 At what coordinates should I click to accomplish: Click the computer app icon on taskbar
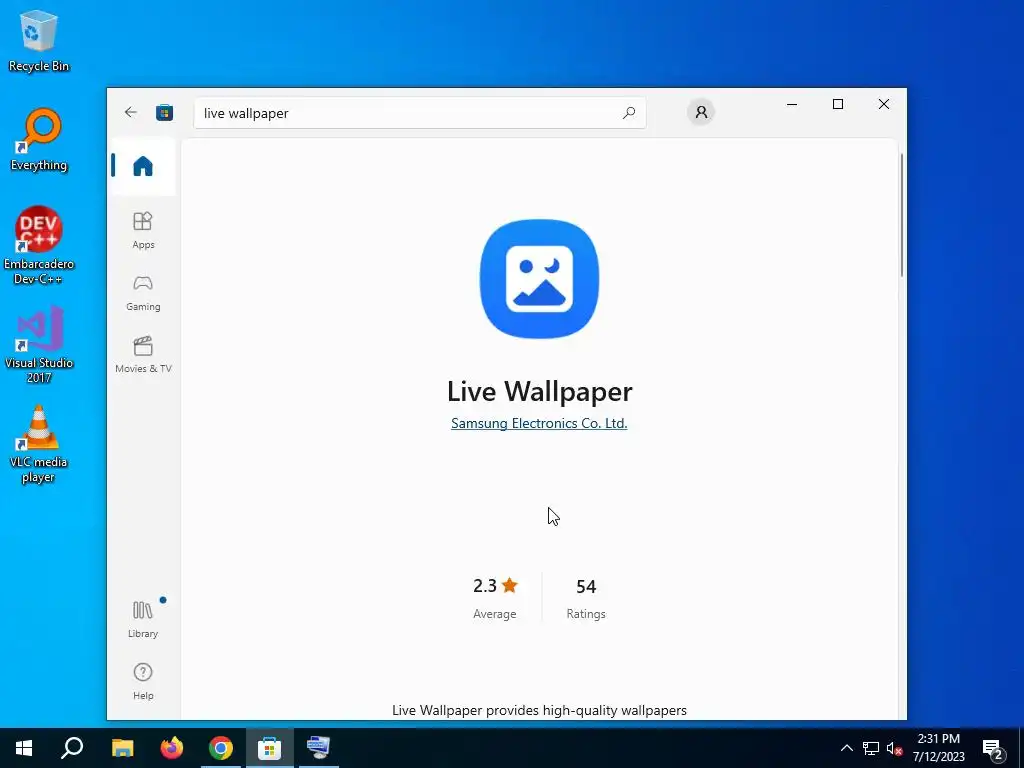(319, 748)
